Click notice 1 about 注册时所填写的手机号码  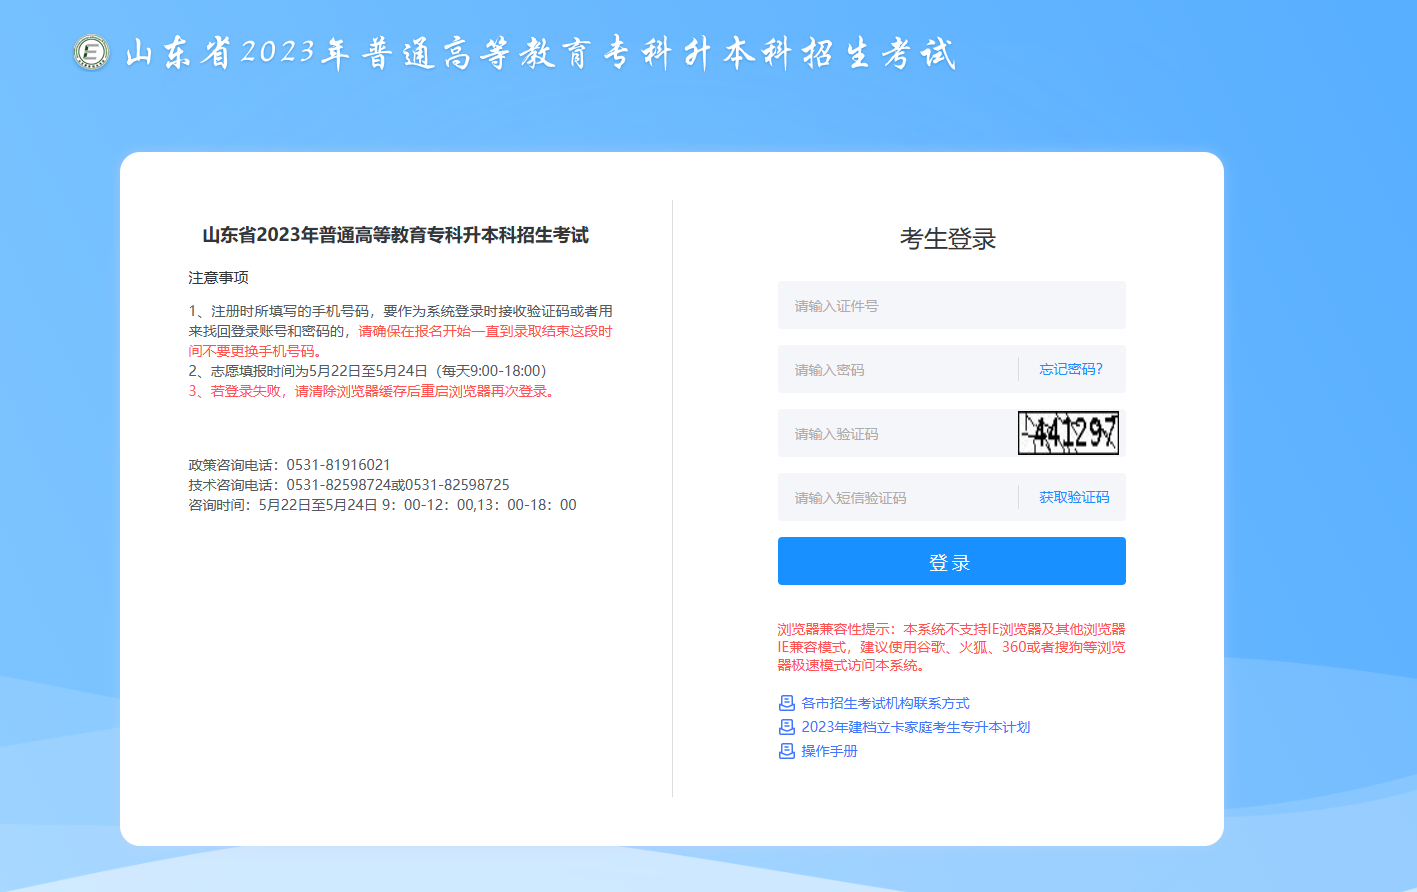[400, 331]
